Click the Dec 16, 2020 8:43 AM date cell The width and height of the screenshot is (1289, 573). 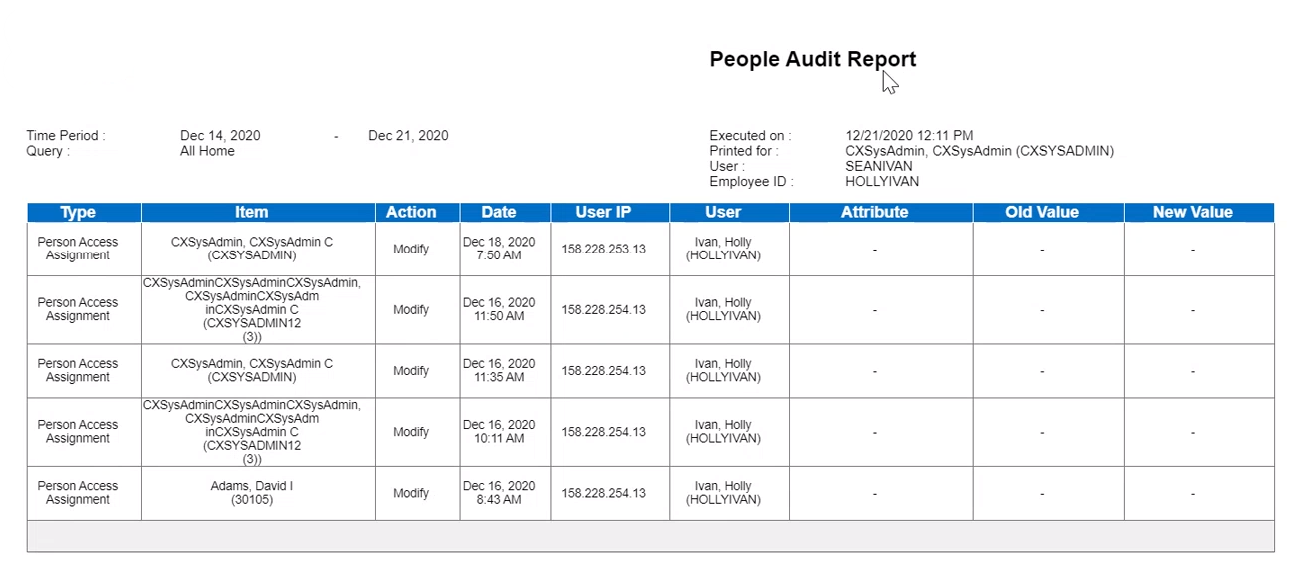[x=499, y=493]
